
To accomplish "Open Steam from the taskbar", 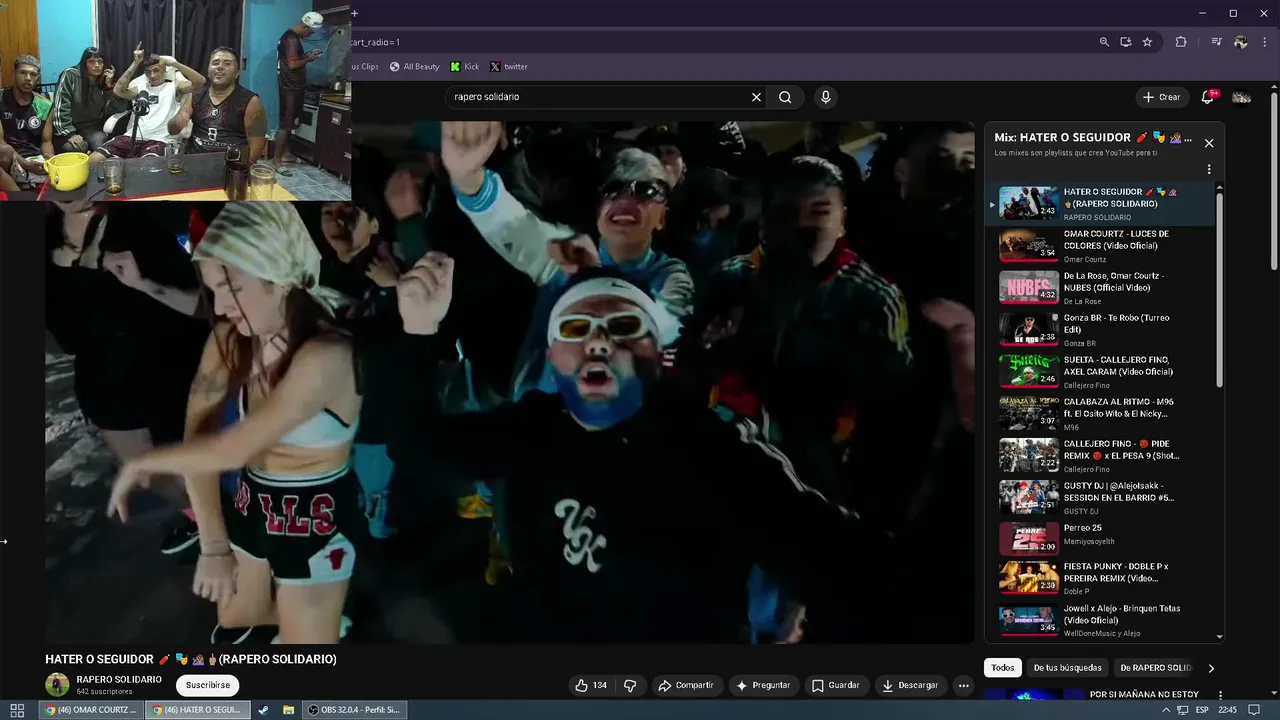I will (263, 710).
